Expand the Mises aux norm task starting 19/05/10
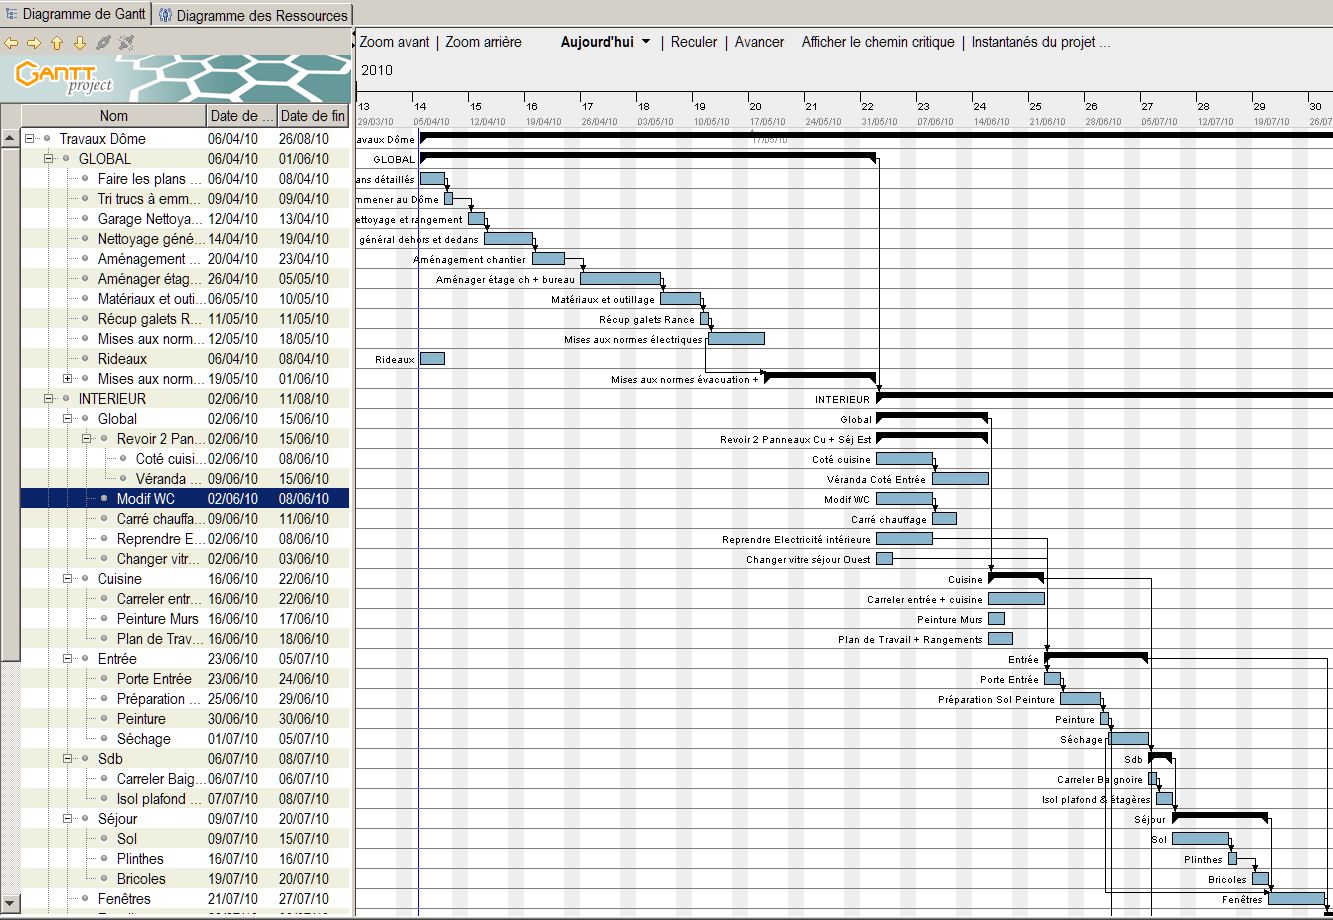Viewport: 1333px width, 920px height. coord(68,379)
